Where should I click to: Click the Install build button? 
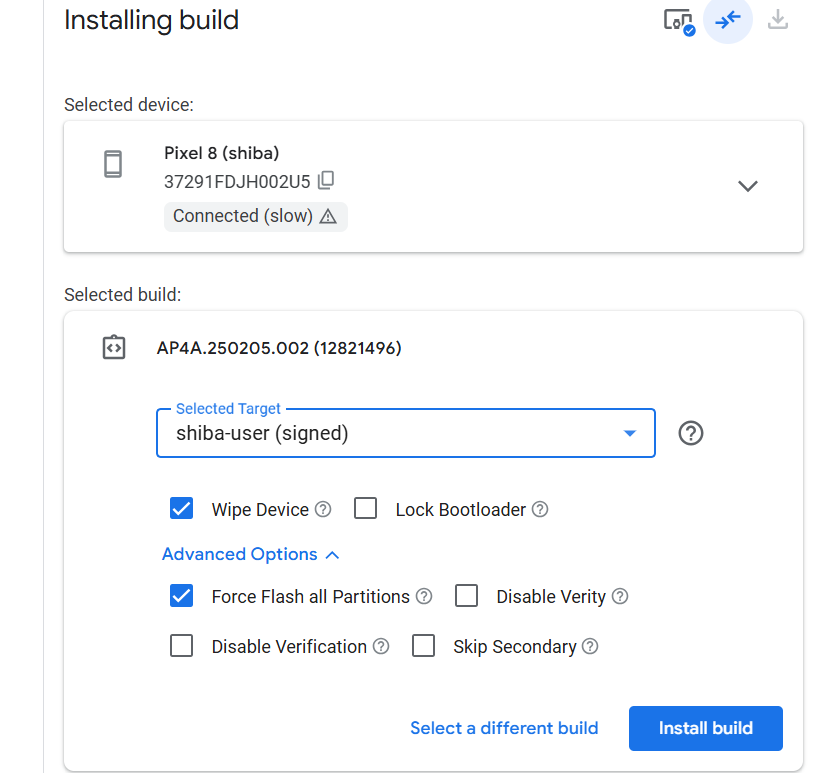705,728
